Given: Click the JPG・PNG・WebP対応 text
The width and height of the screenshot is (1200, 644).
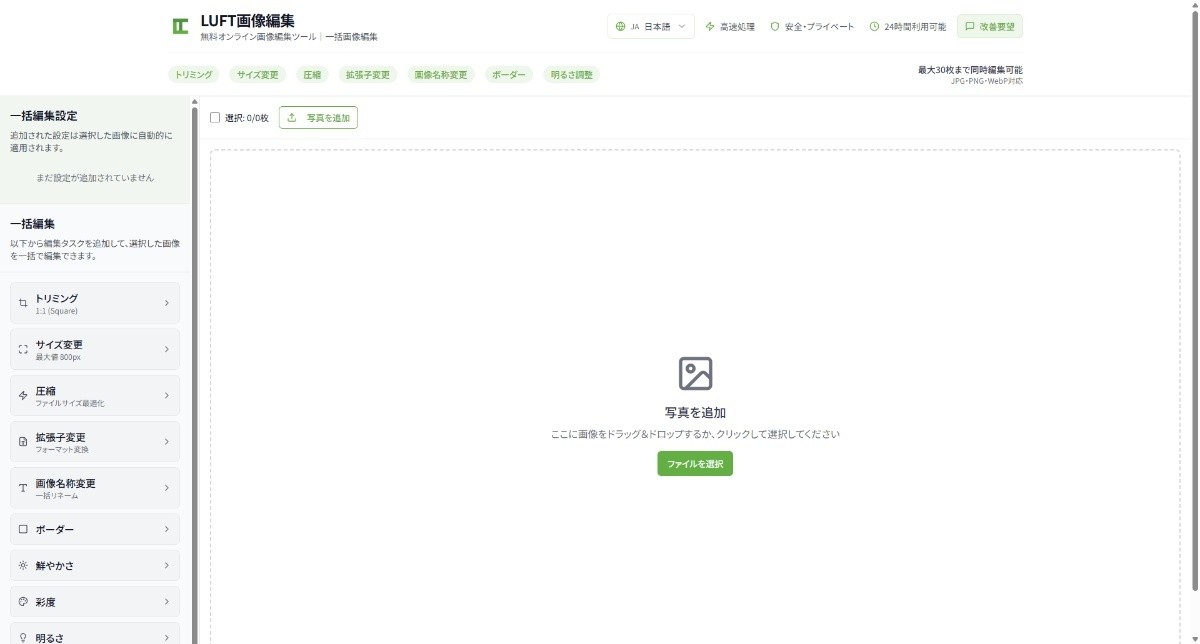Looking at the screenshot, I should click(987, 81).
